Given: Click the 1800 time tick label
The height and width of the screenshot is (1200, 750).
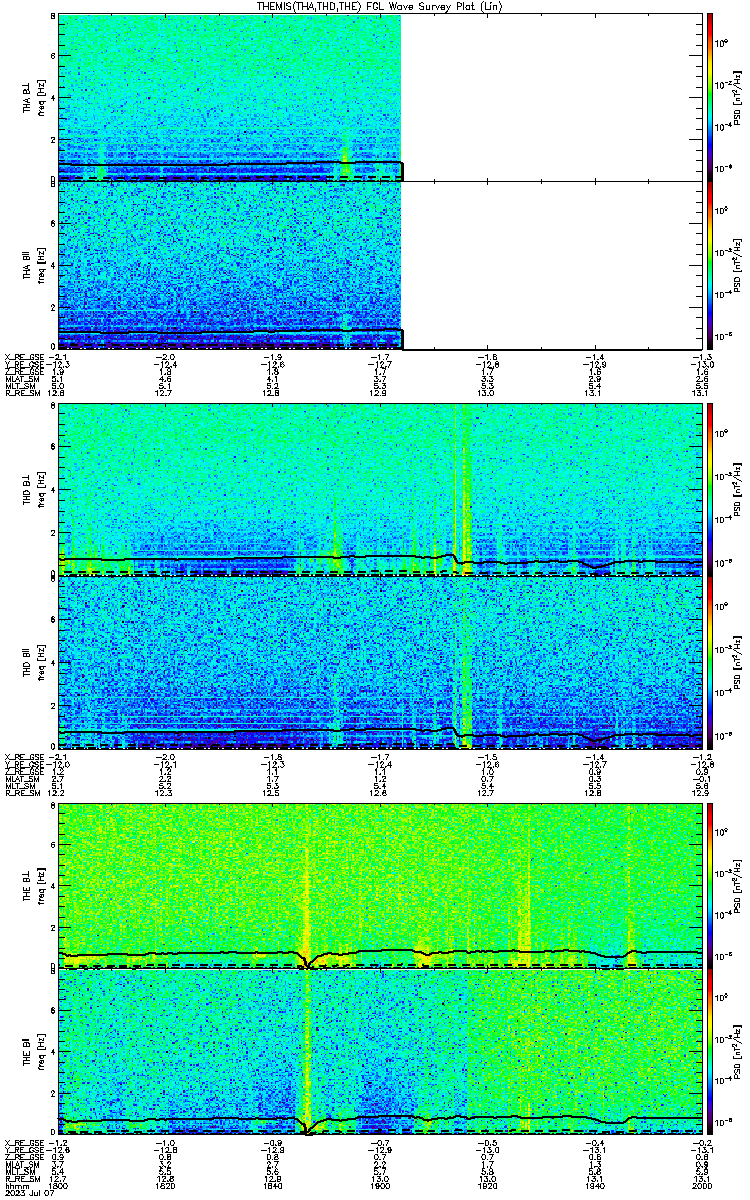Looking at the screenshot, I should pos(59,1184).
